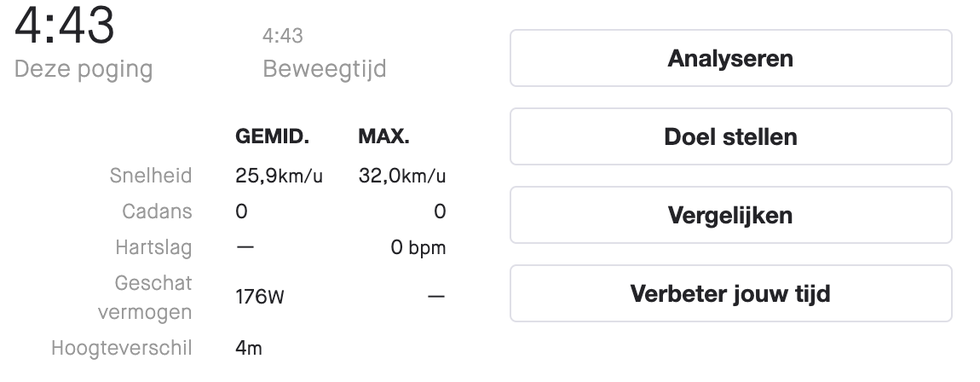Screen dimensions: 980x382
Task: Click Verbeter jouw tijd button
Action: click(731, 293)
